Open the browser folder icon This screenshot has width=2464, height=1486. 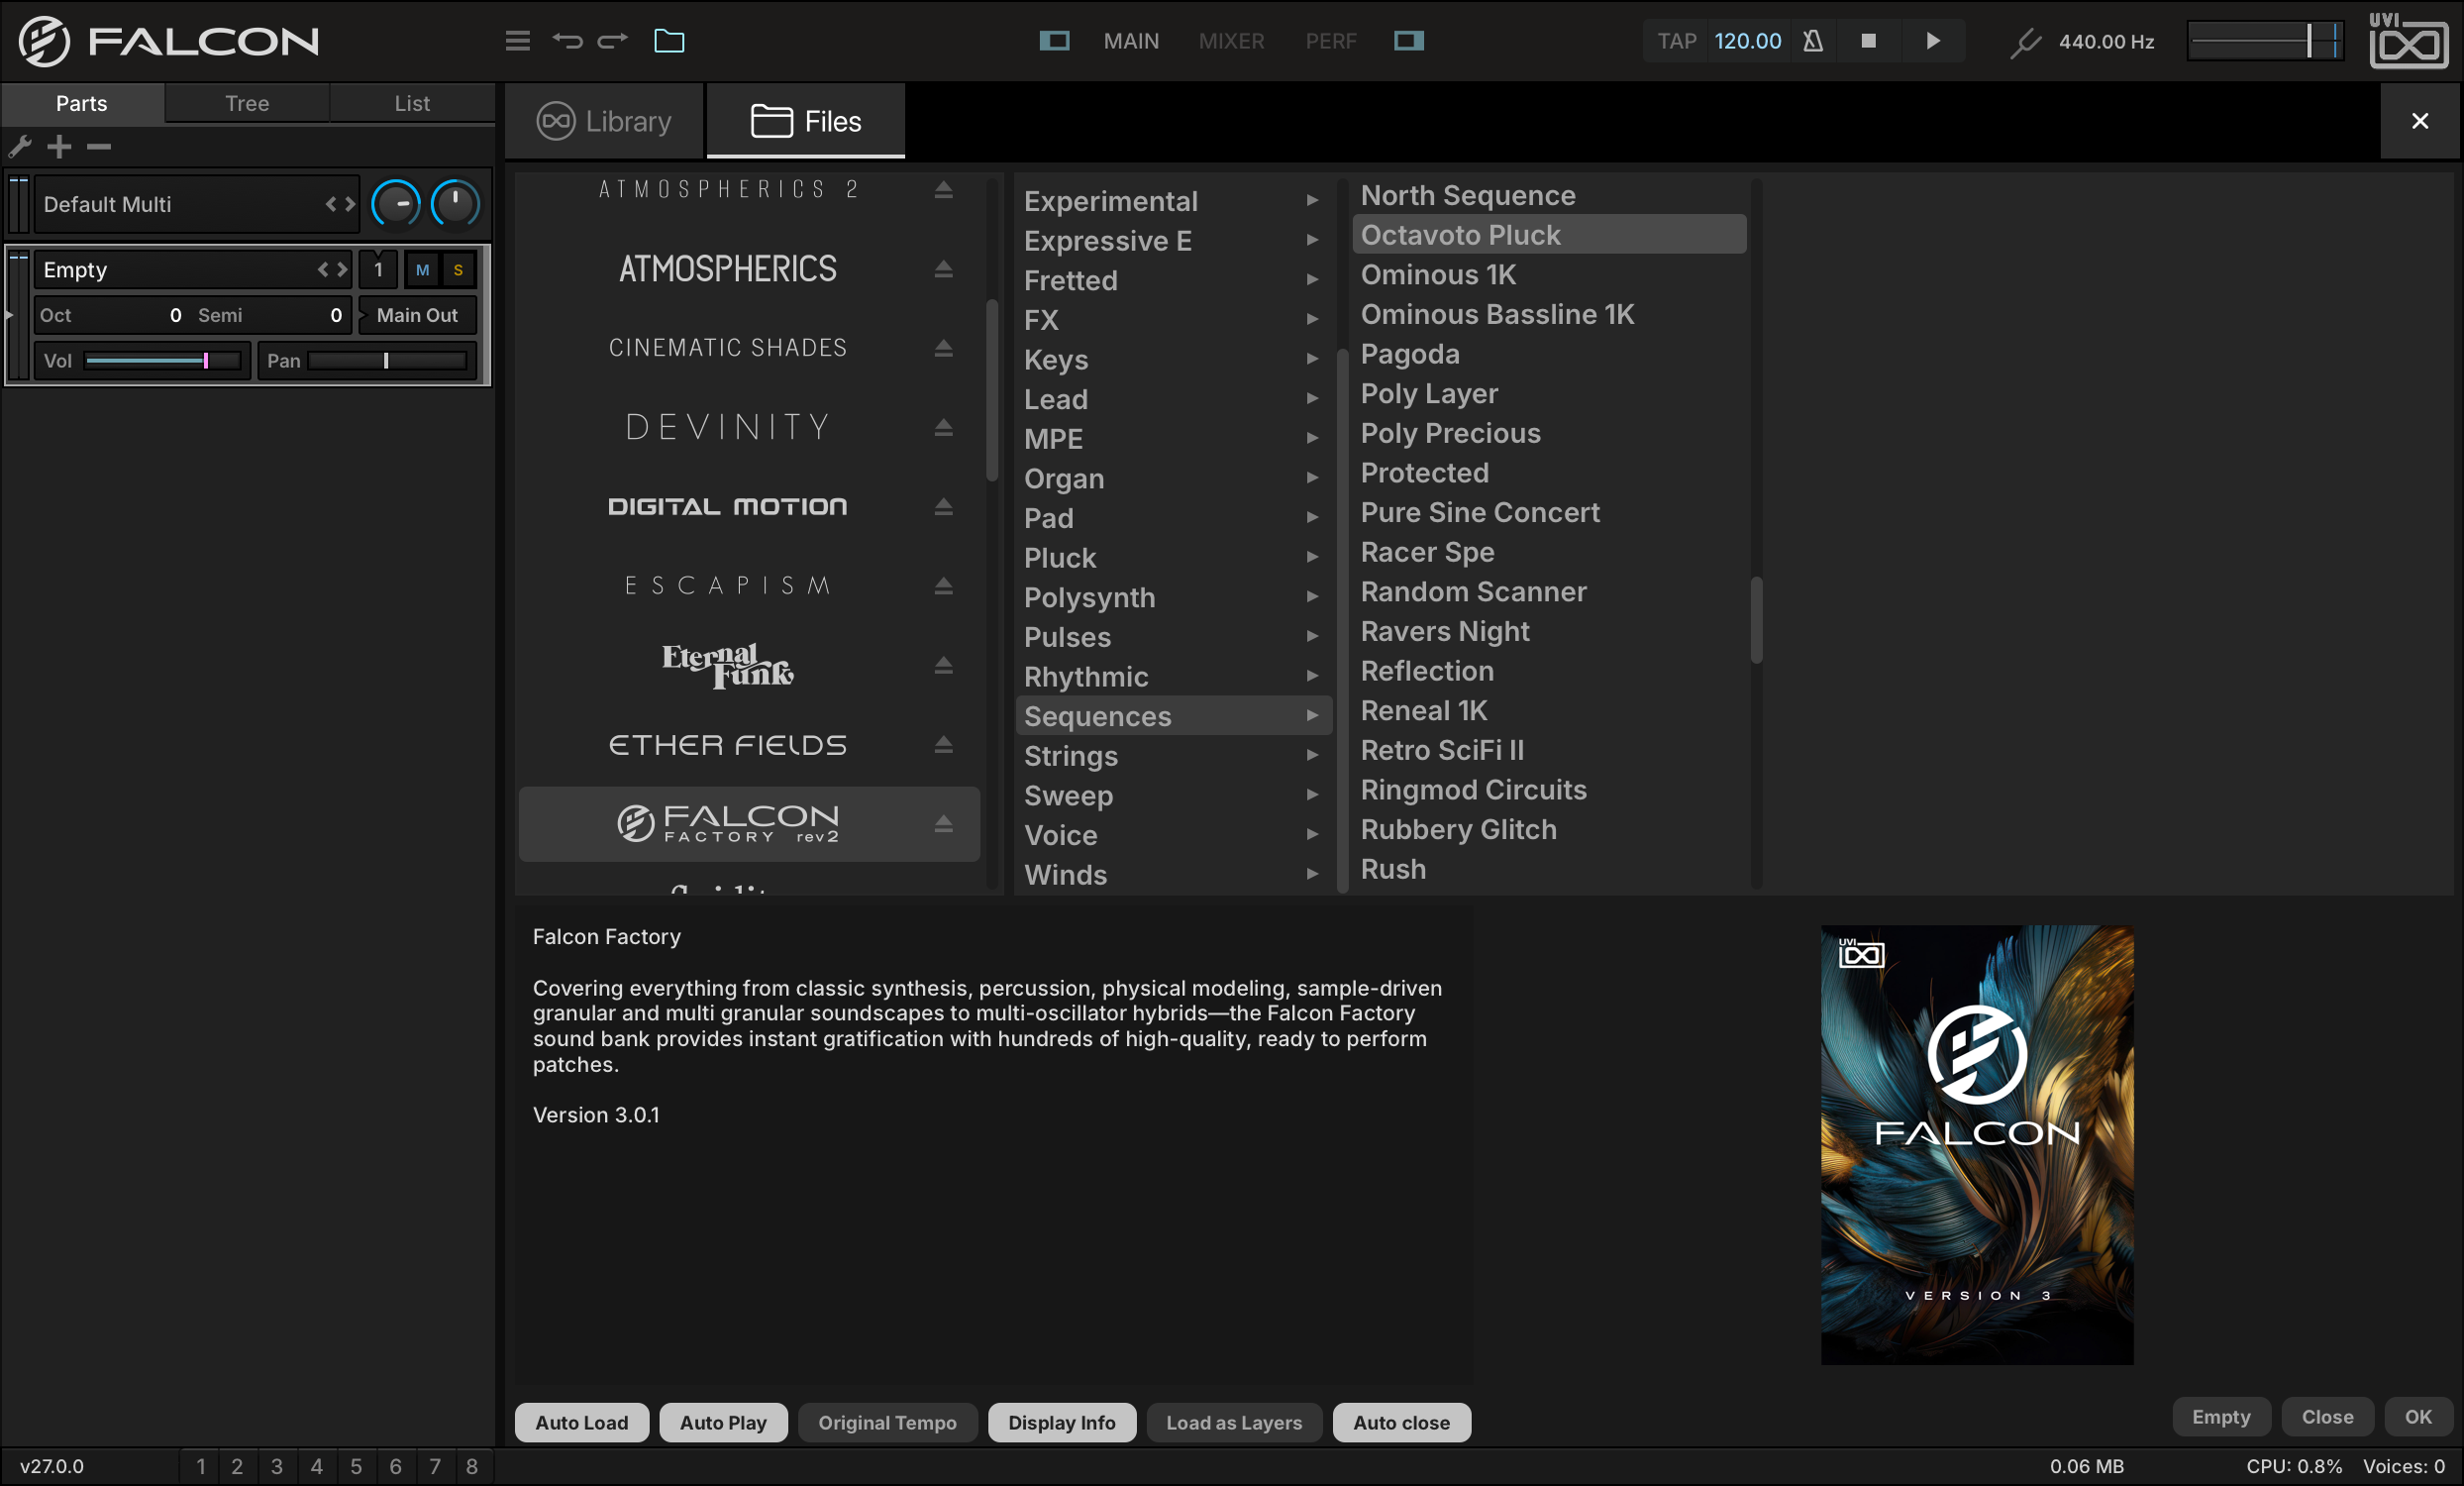click(669, 41)
